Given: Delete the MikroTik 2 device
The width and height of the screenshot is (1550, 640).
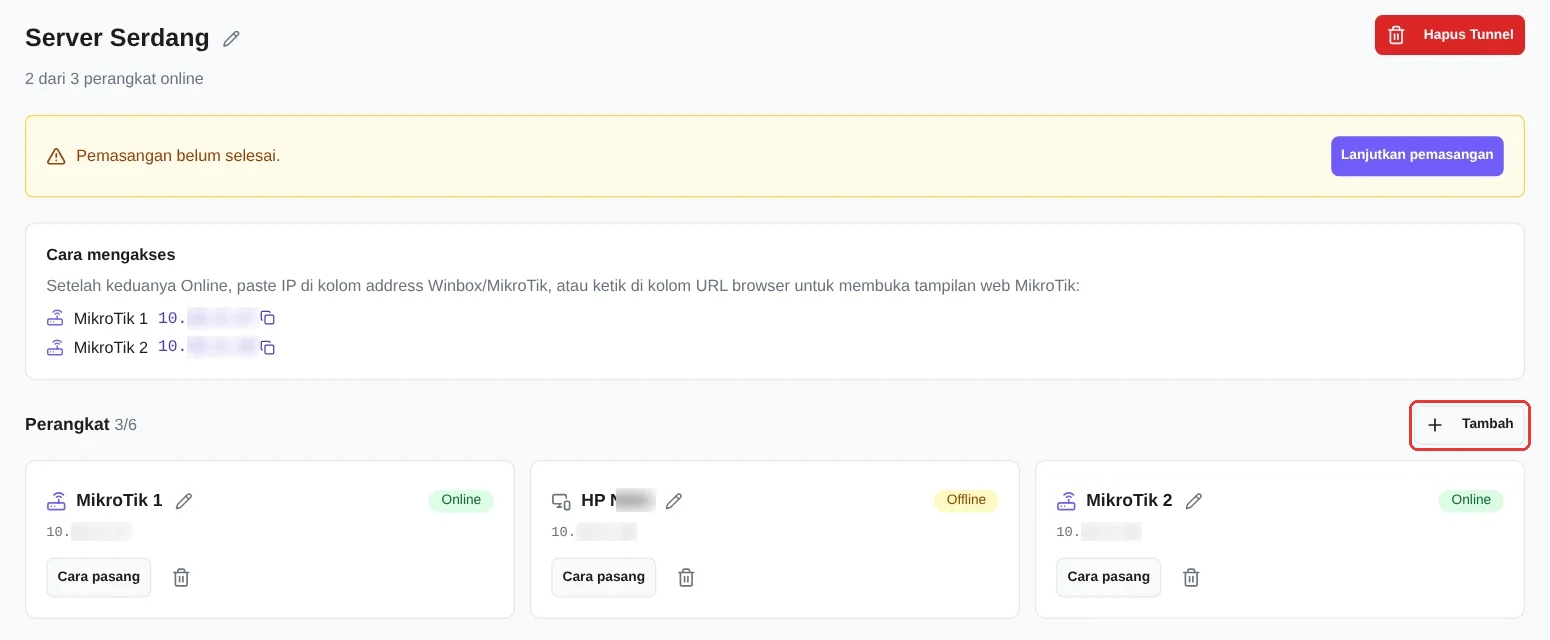Looking at the screenshot, I should 1191,577.
